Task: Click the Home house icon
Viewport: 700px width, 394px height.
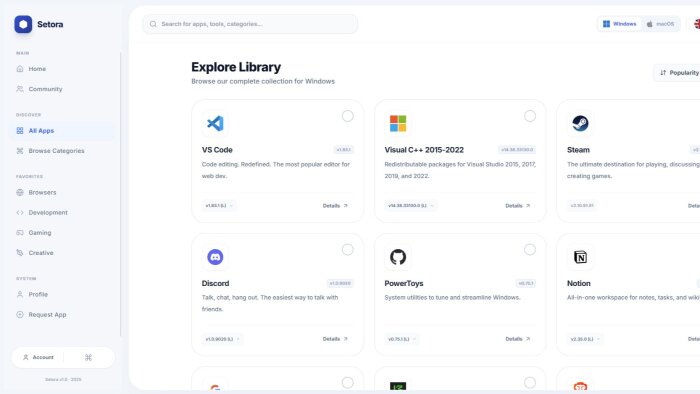Action: pyautogui.click(x=20, y=69)
